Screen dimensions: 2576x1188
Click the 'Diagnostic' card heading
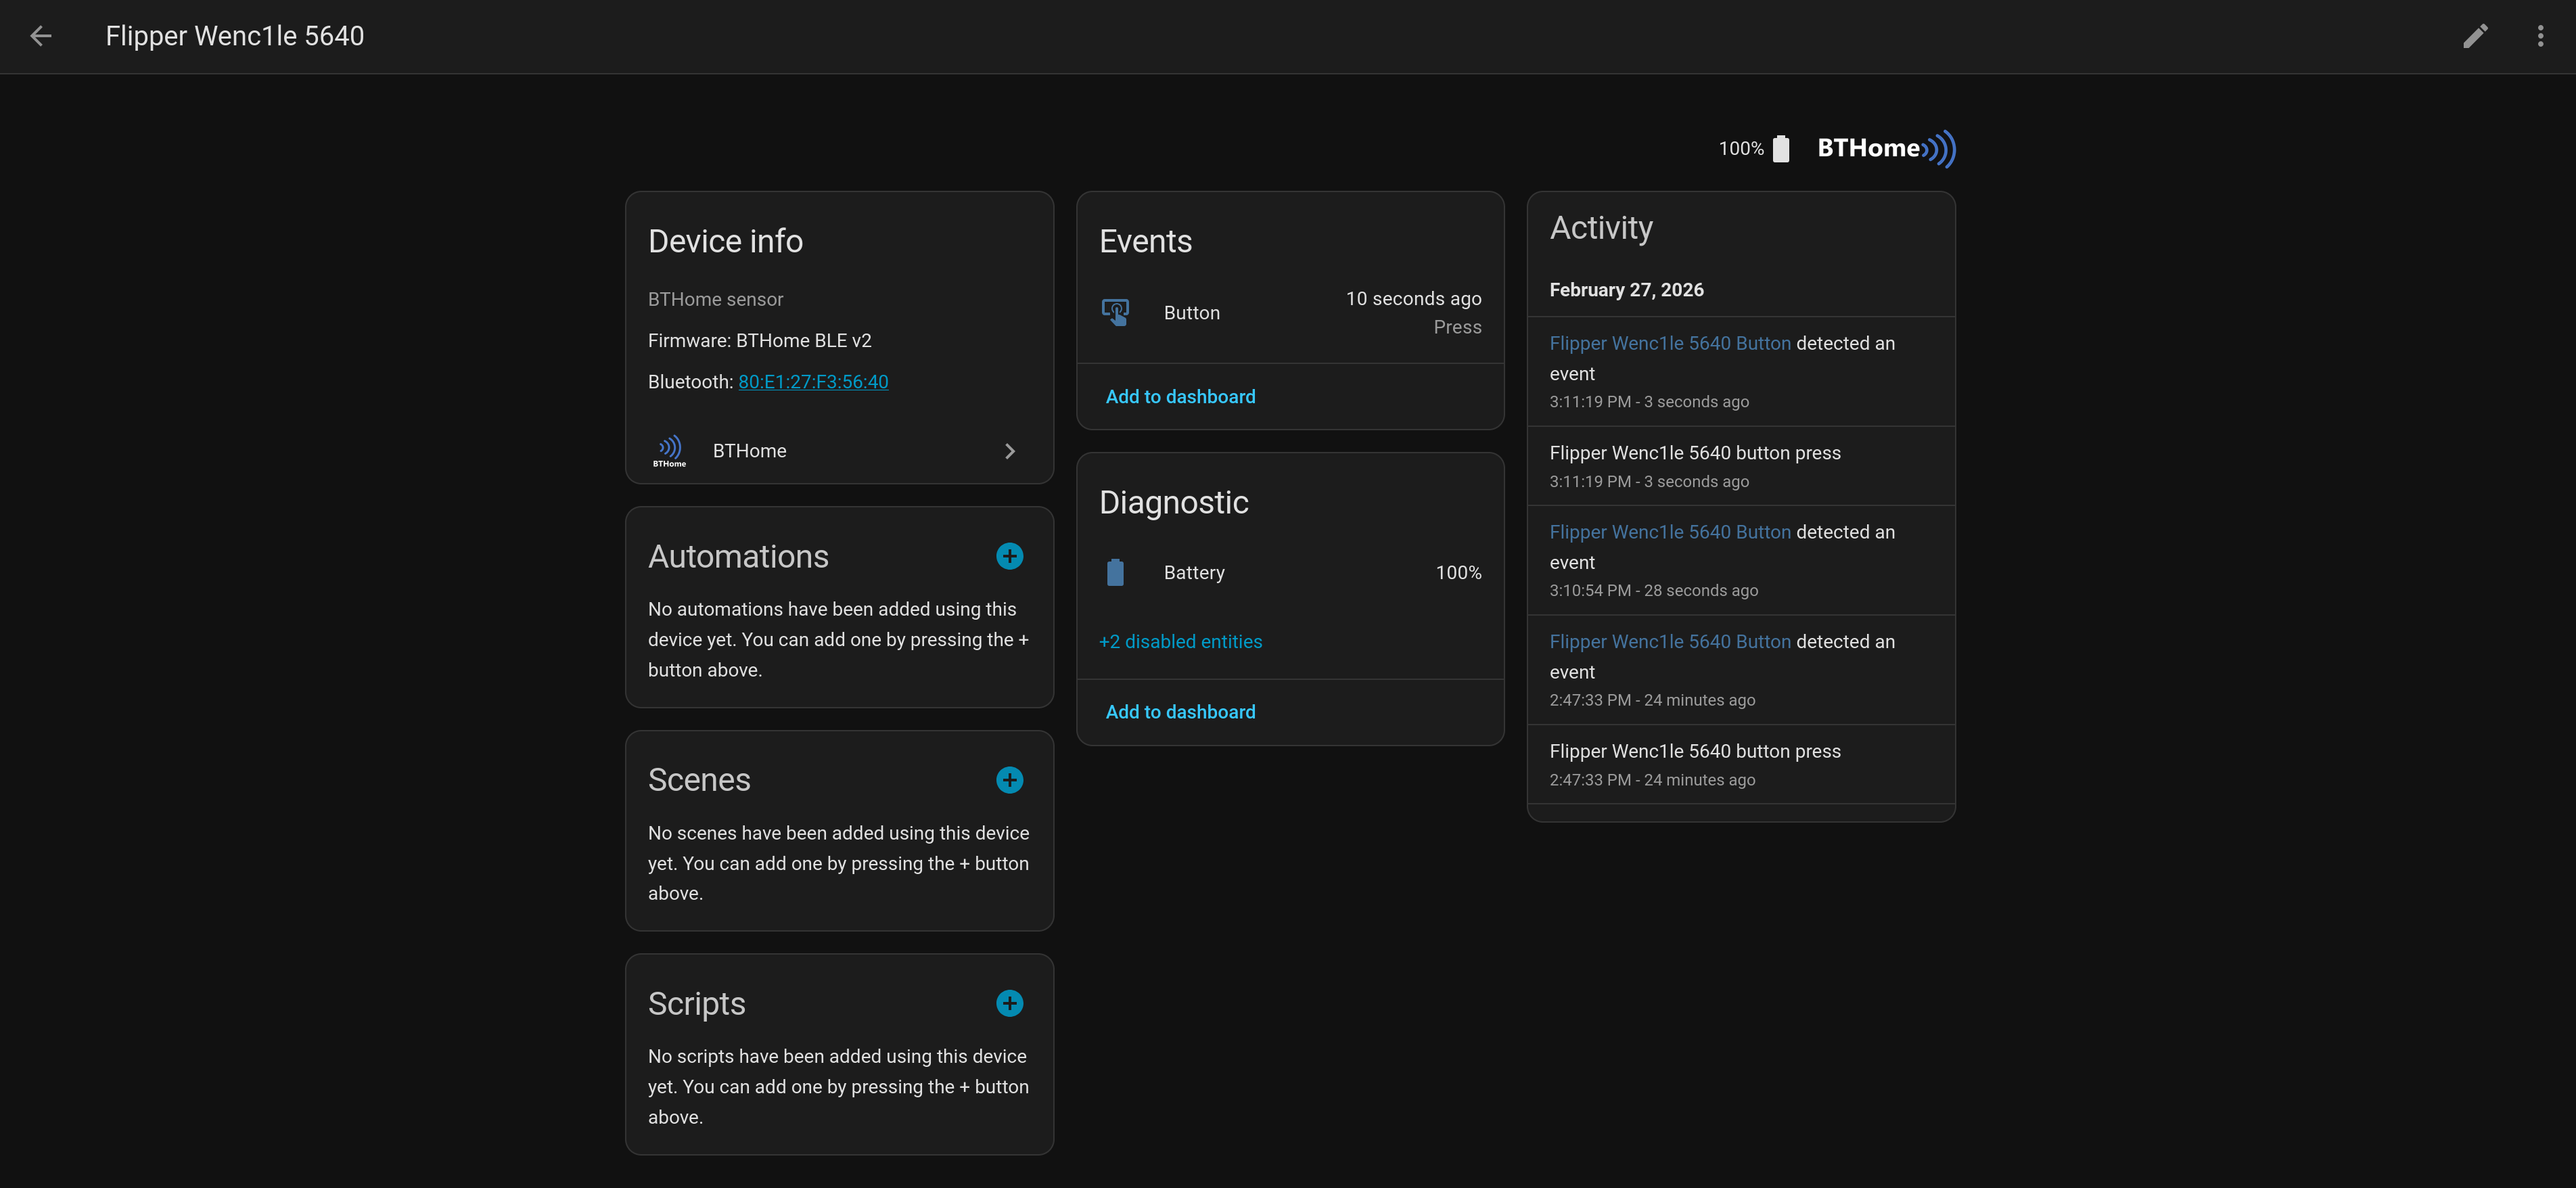[x=1173, y=502]
